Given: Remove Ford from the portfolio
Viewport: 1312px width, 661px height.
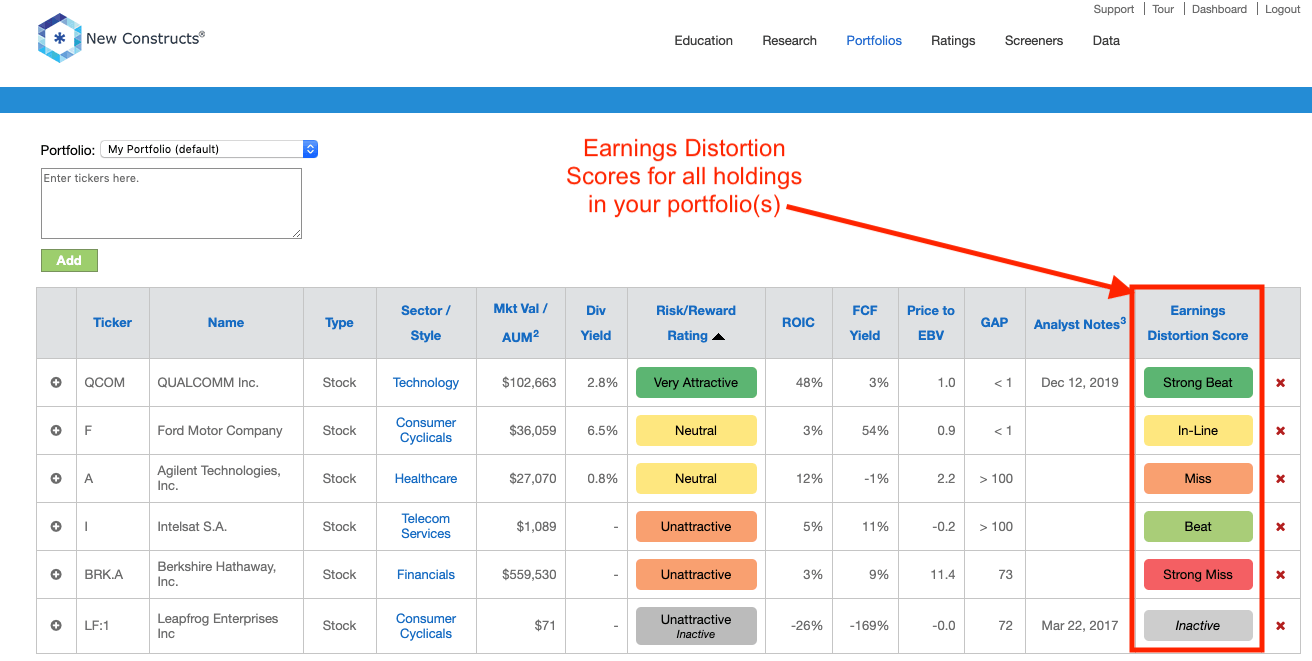Looking at the screenshot, I should 1281,431.
